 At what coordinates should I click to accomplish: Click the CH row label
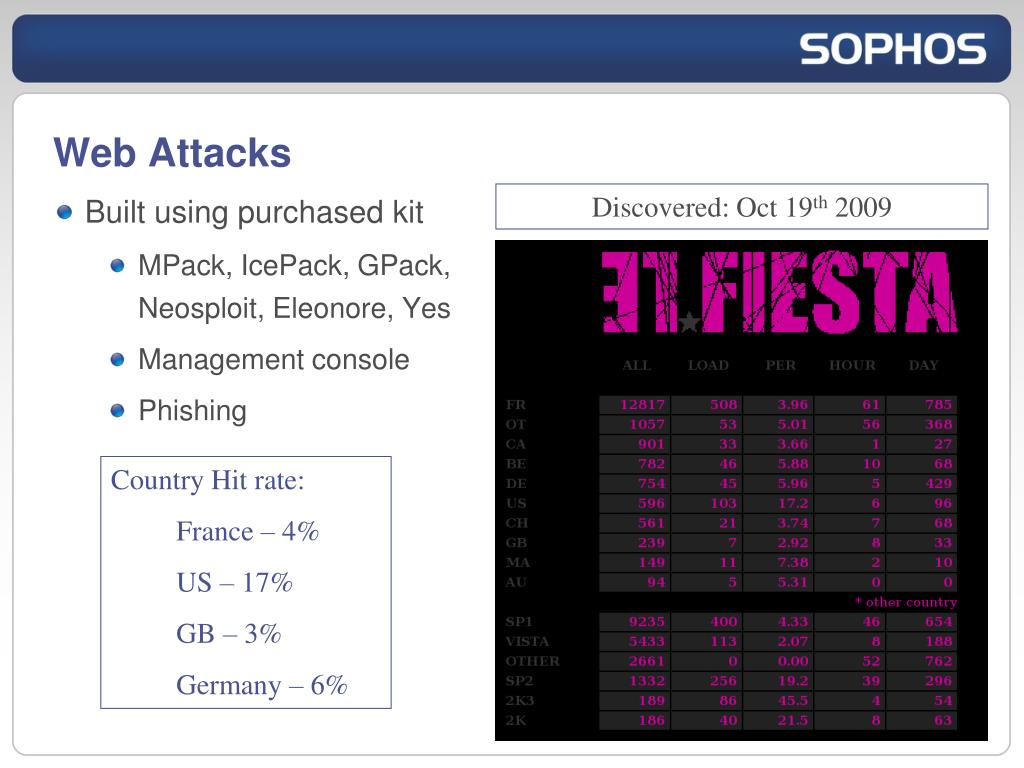(x=516, y=523)
